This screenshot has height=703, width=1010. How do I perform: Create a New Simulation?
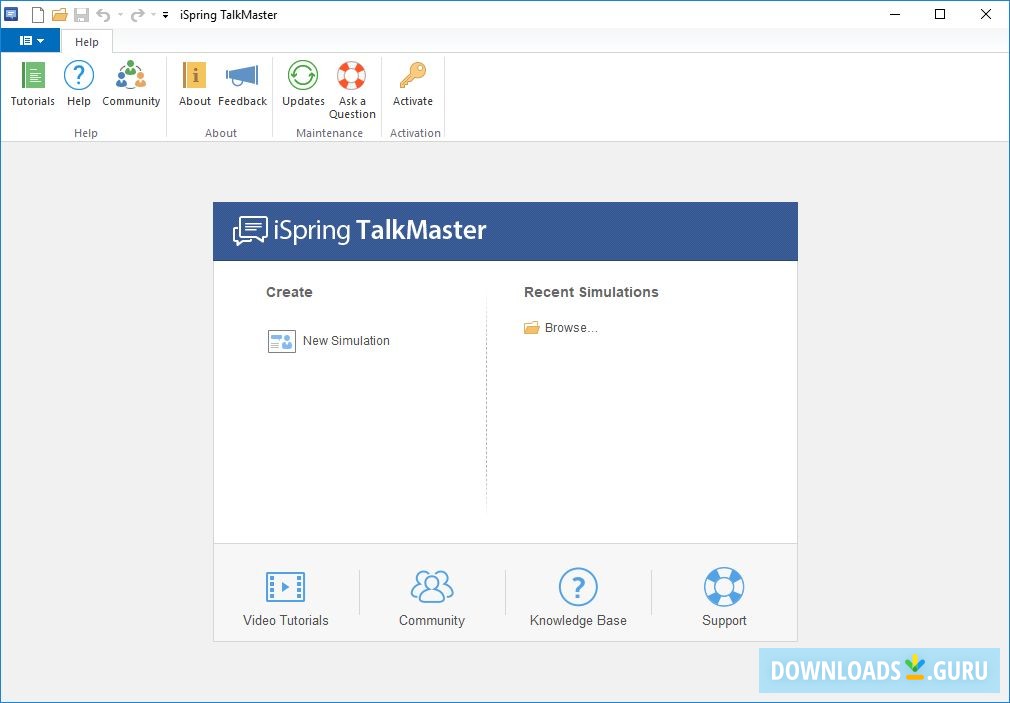329,341
